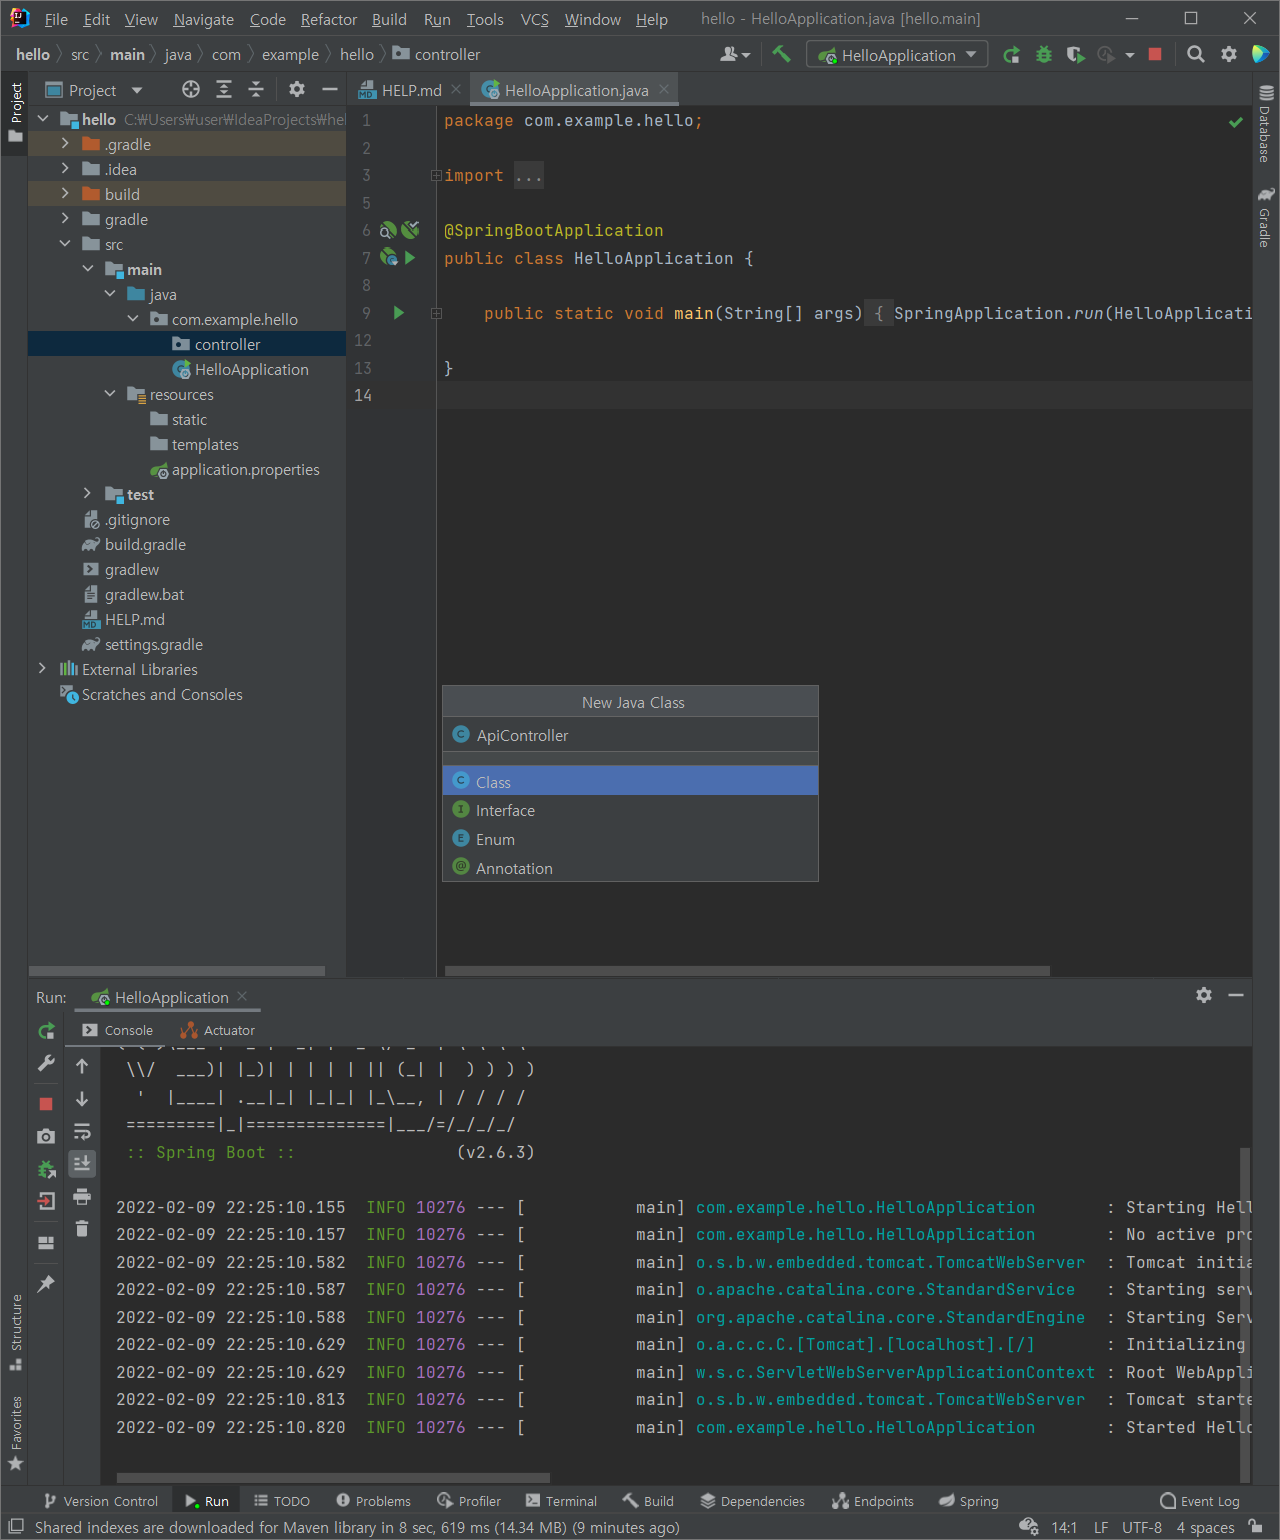
Task: Toggle read-only lock icon in status bar
Action: pyautogui.click(x=1255, y=1527)
